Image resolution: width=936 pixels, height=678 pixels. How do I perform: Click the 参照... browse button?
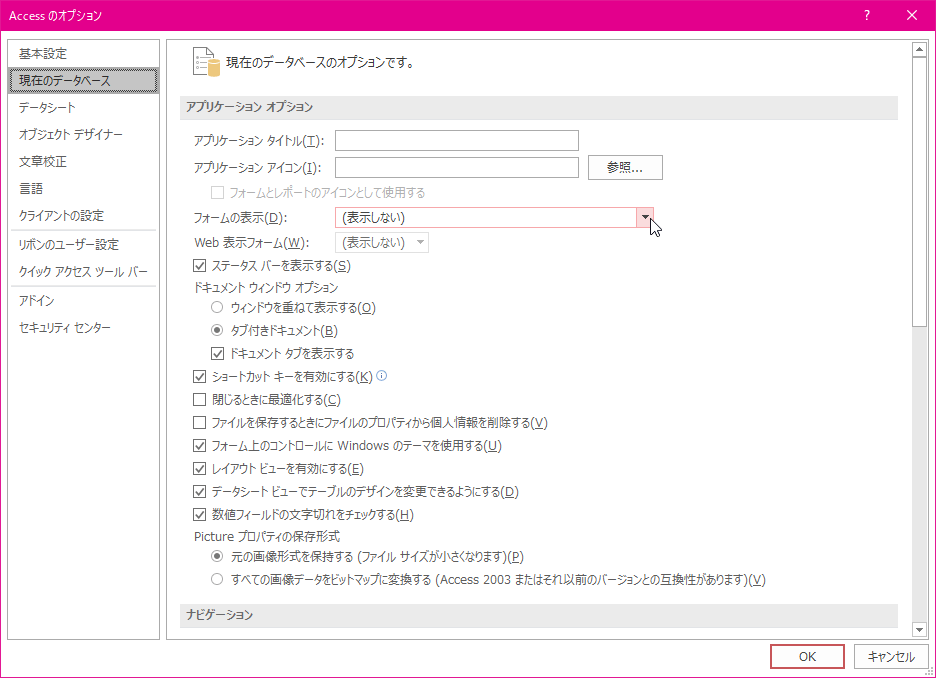click(625, 168)
